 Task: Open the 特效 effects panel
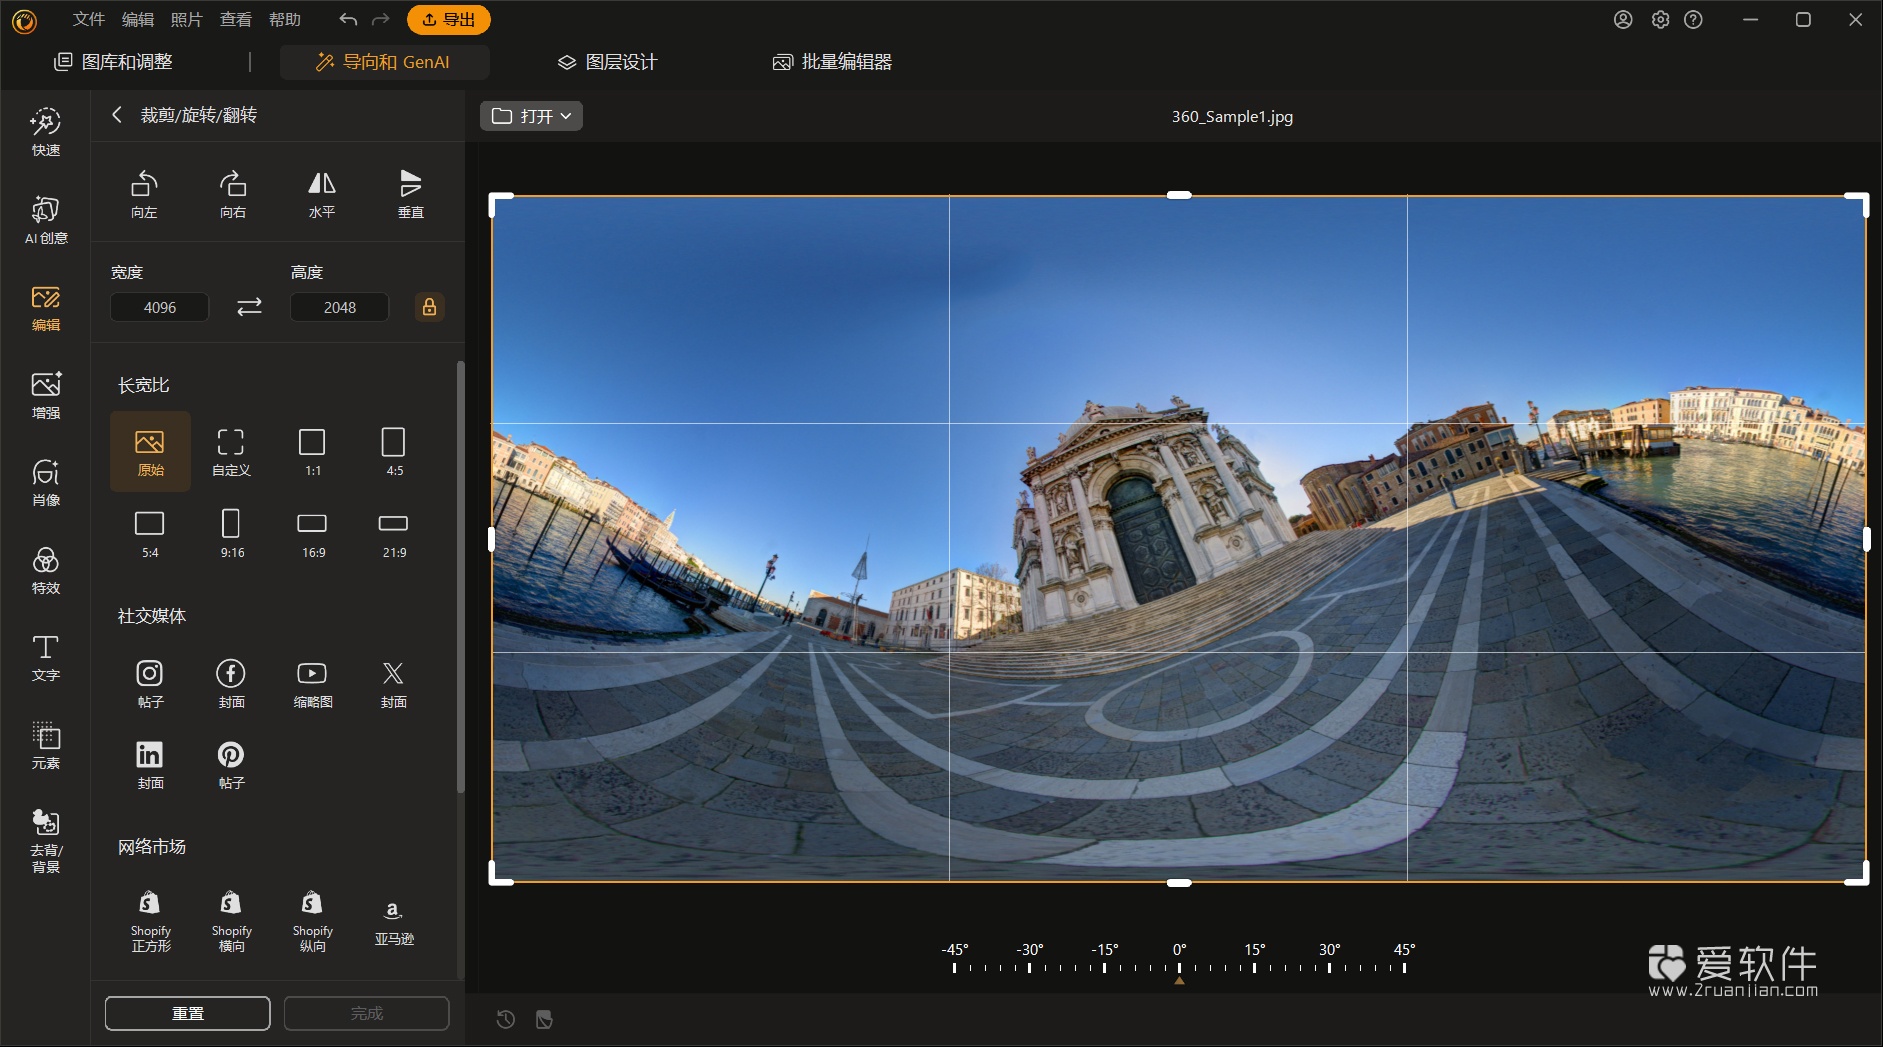pos(46,570)
